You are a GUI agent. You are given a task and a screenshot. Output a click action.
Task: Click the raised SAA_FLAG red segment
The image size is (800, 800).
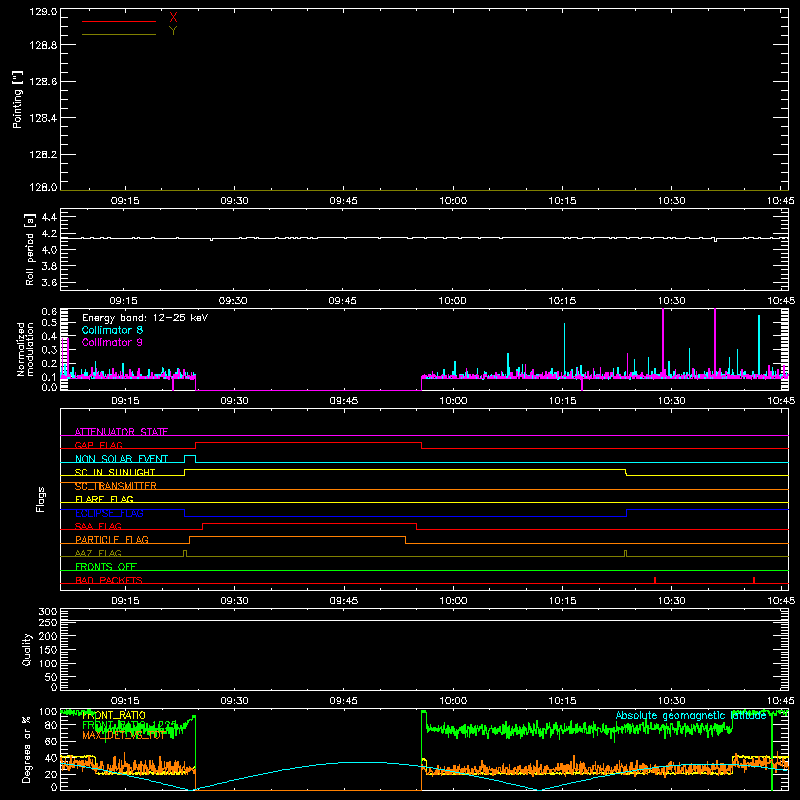click(x=310, y=524)
